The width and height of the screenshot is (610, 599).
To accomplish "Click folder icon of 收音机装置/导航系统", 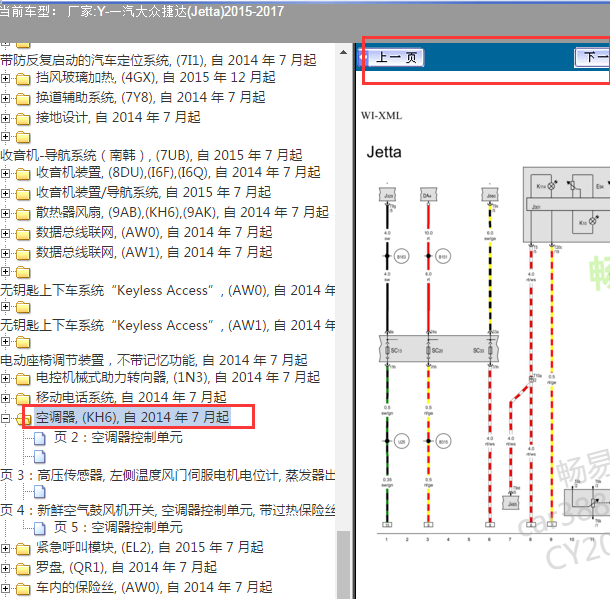I will click(x=23, y=194).
